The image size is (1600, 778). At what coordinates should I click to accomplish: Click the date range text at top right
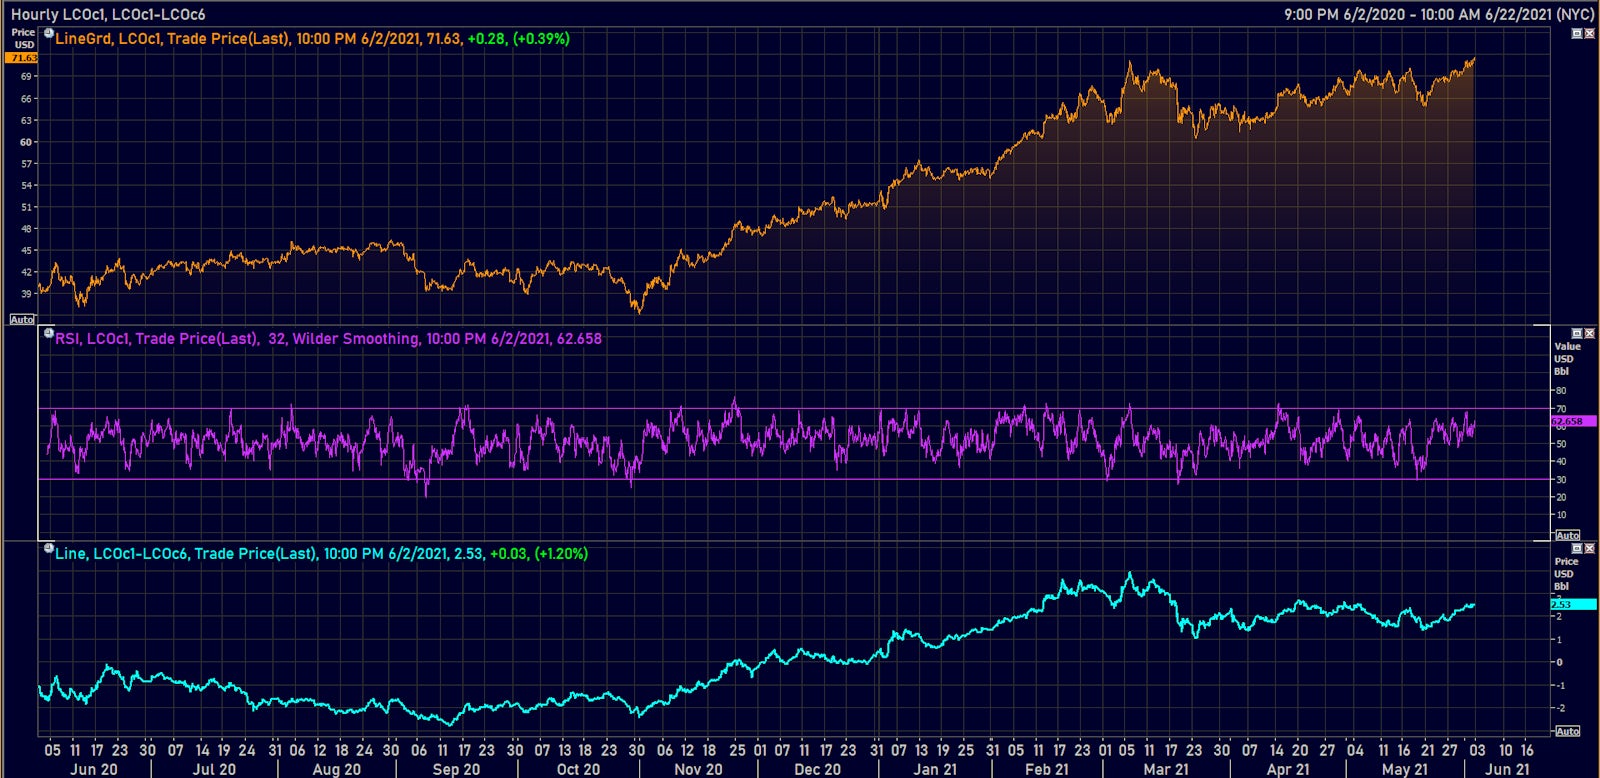(1439, 14)
